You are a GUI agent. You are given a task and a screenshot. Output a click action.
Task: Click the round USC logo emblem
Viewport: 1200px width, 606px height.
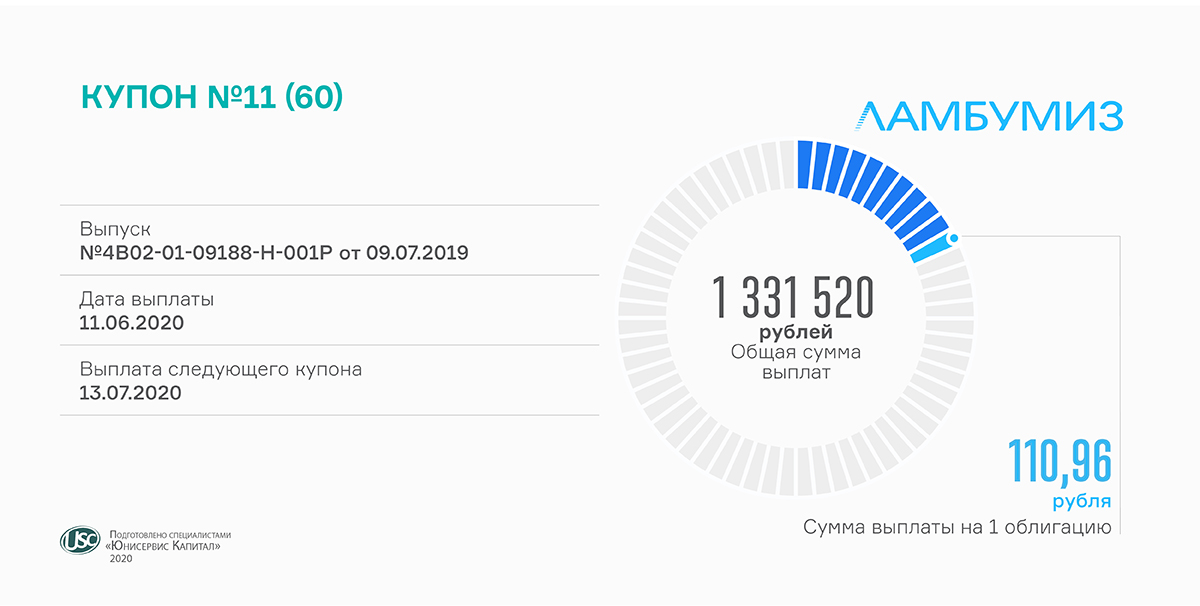coord(80,541)
